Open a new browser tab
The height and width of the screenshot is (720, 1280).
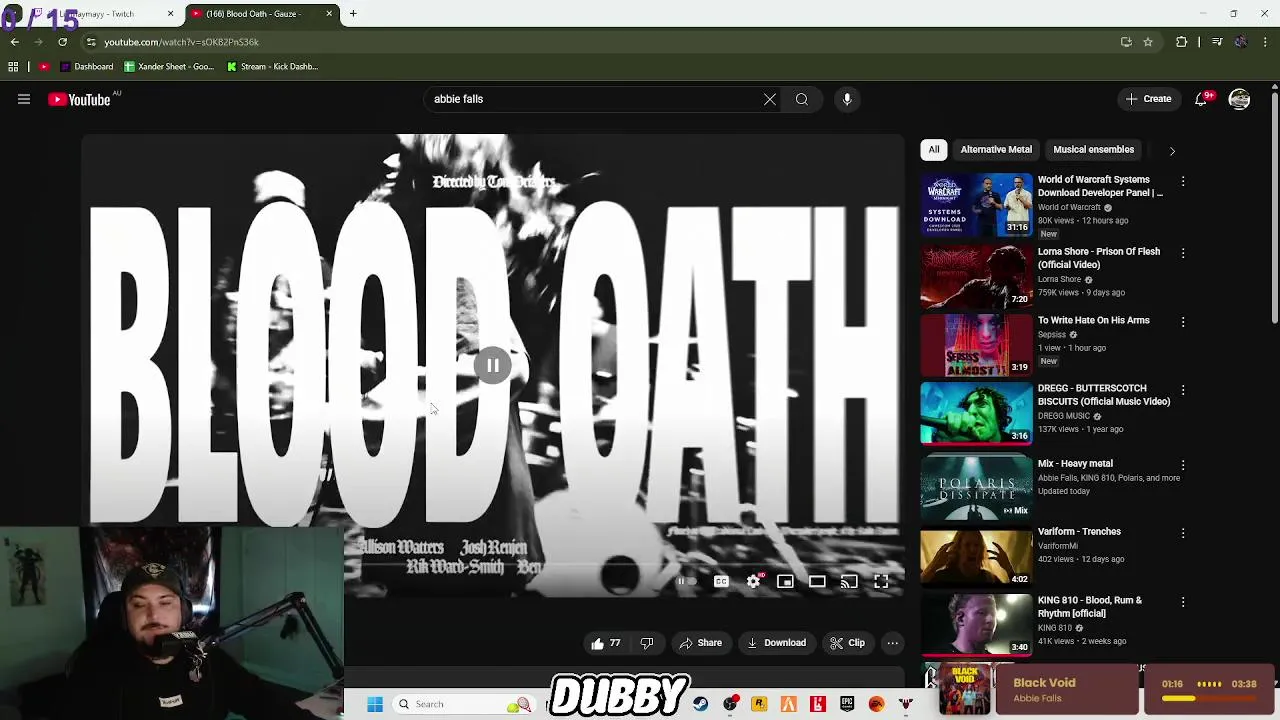click(x=353, y=14)
